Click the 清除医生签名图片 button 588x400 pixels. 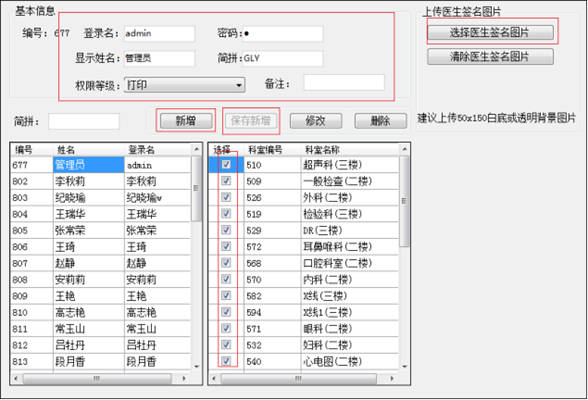[x=490, y=57]
